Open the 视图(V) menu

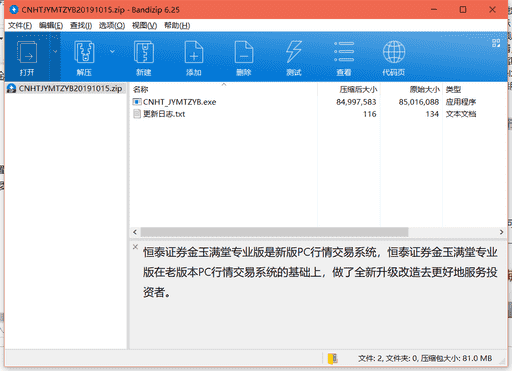pyautogui.click(x=144, y=26)
